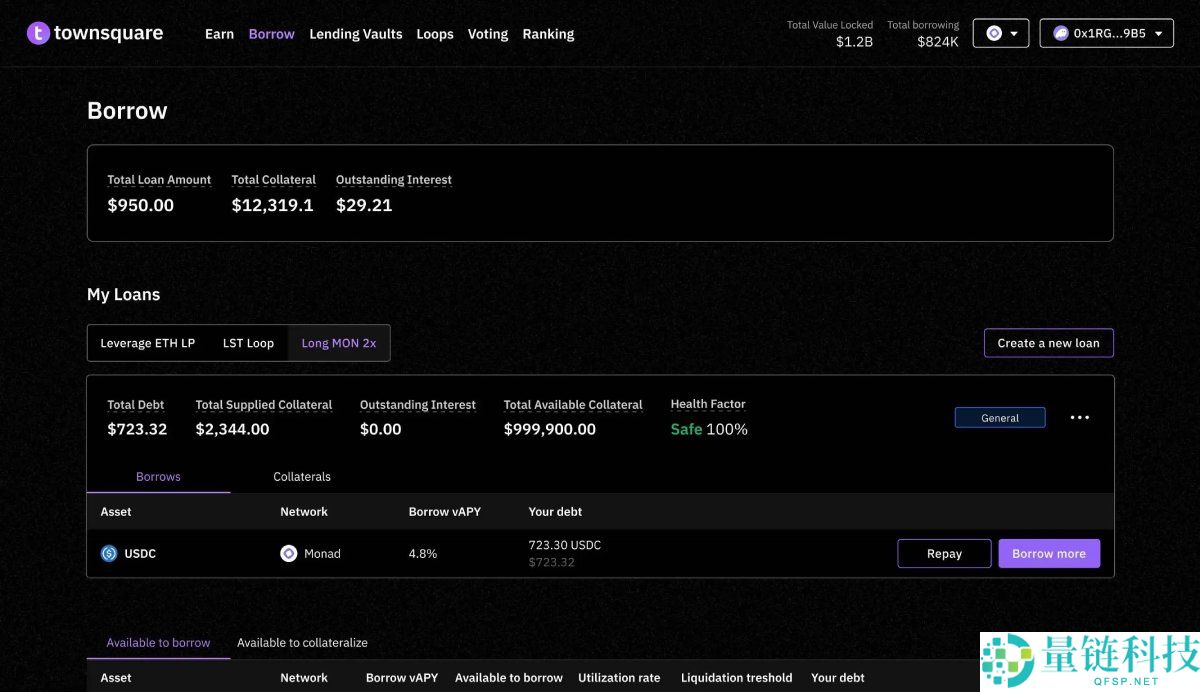This screenshot has width=1200, height=692.
Task: Open the network selector dropdown
Action: point(1000,33)
